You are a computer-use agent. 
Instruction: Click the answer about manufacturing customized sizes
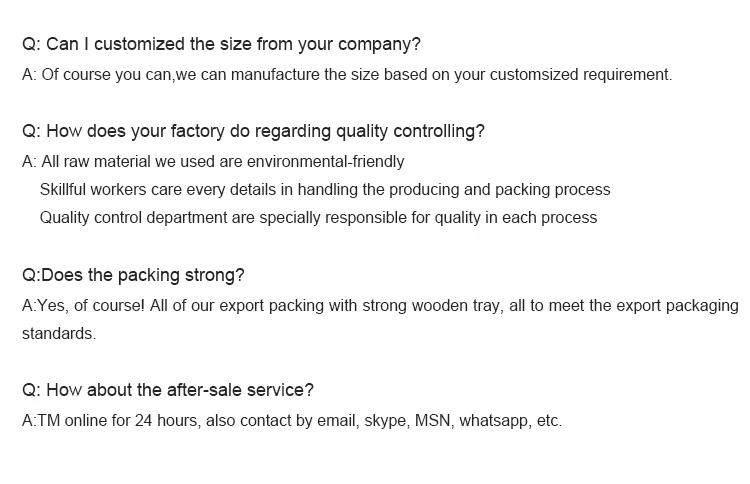(347, 75)
